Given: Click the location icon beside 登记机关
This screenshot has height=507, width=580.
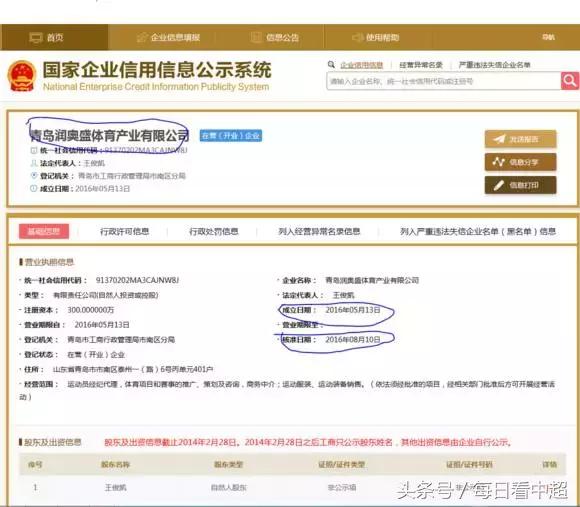Looking at the screenshot, I should pyautogui.click(x=34, y=176).
